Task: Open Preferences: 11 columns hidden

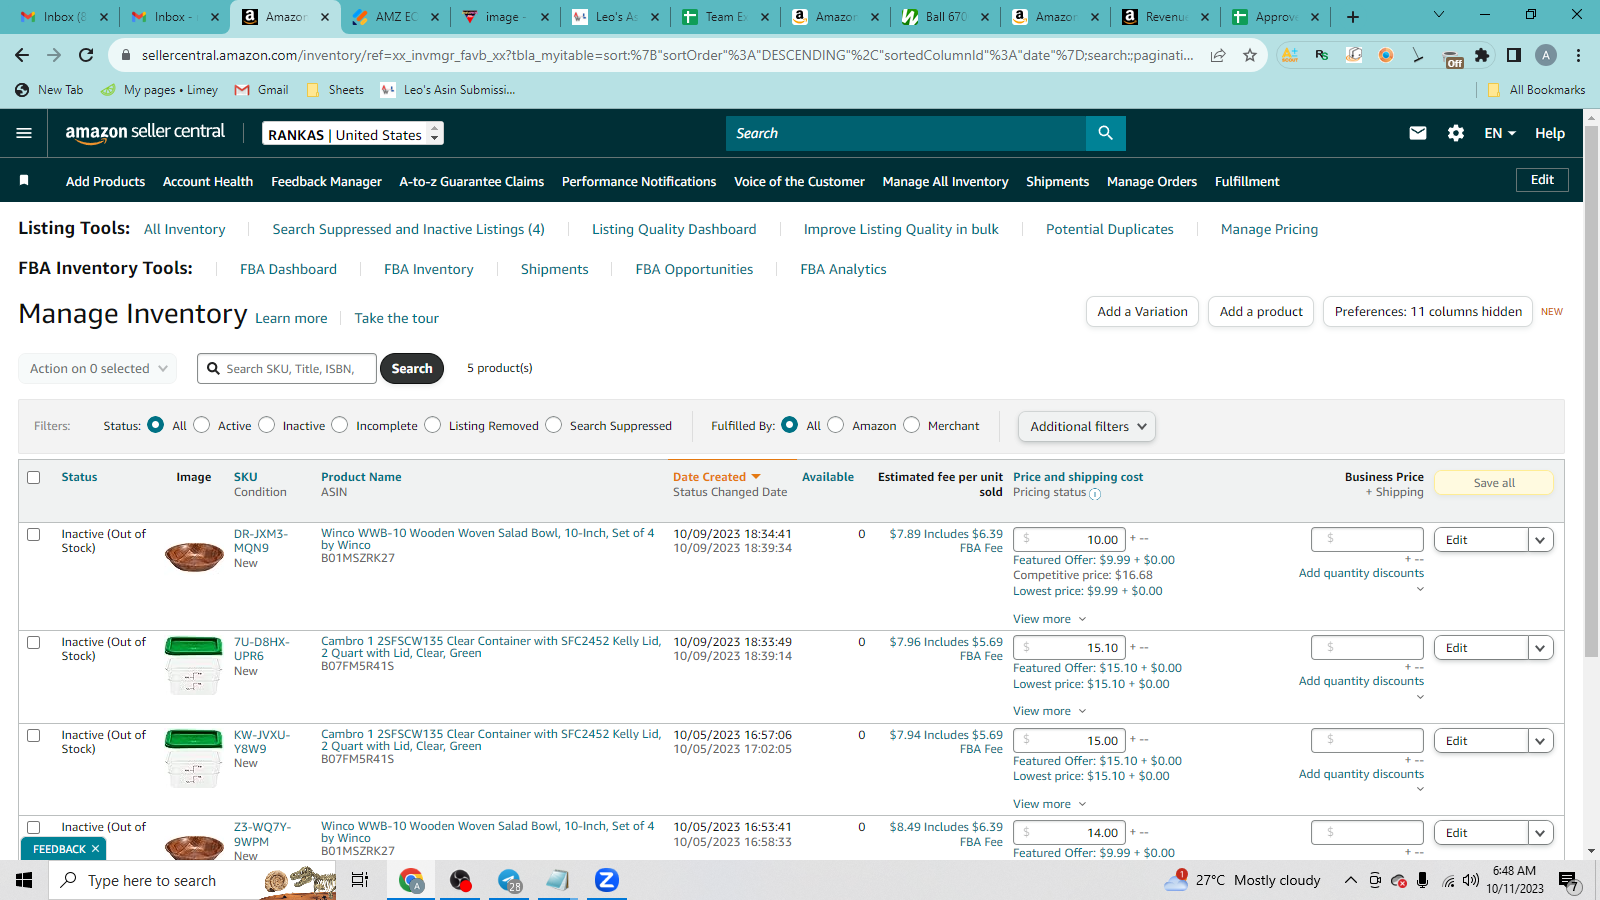Action: (x=1428, y=311)
